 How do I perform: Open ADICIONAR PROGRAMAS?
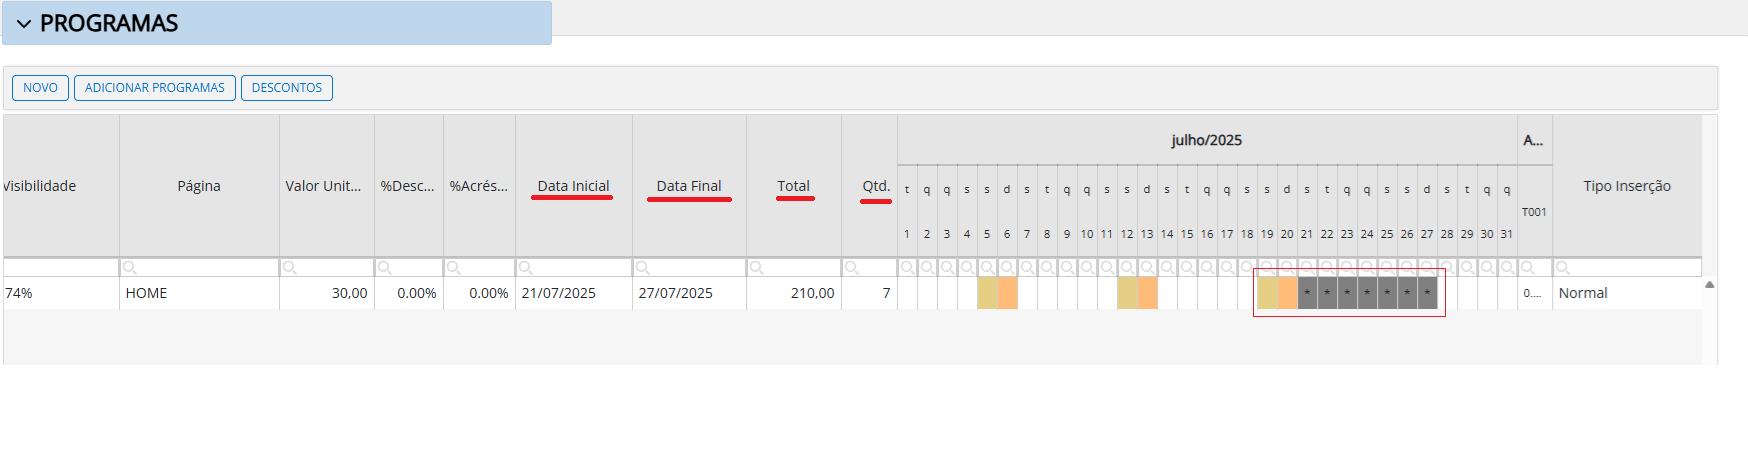coord(155,88)
